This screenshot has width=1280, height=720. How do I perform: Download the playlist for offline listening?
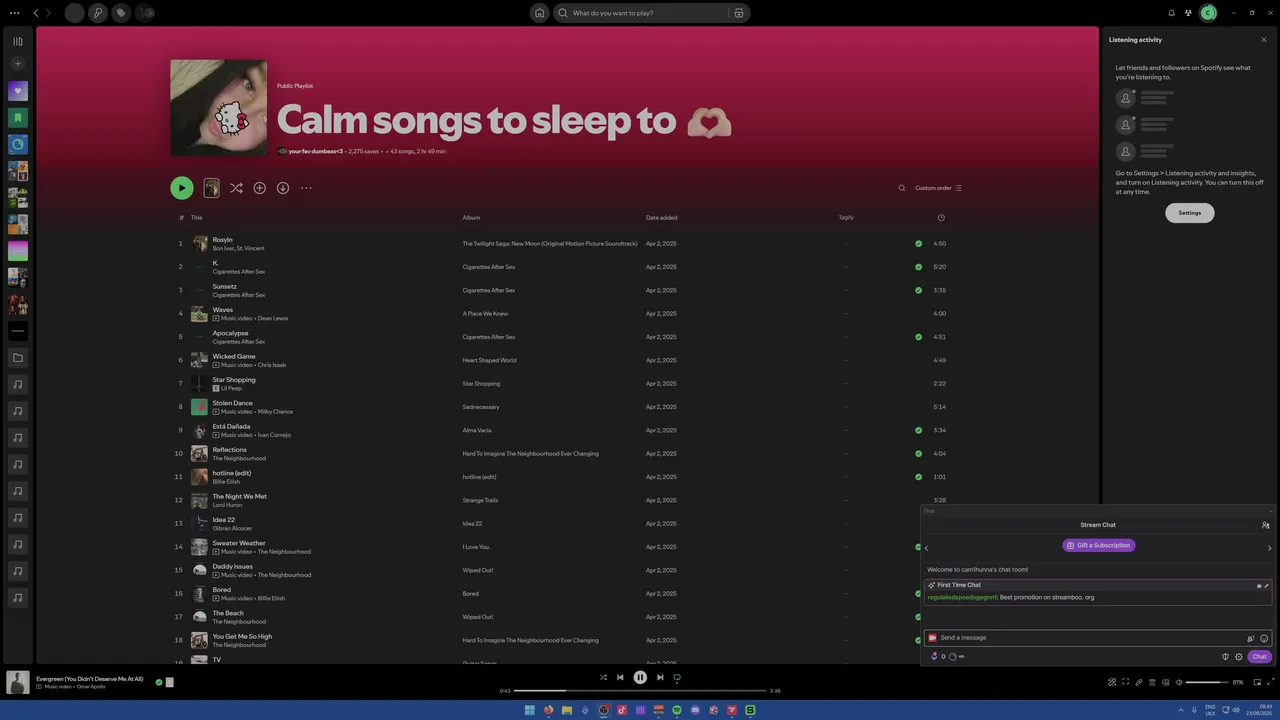[283, 188]
